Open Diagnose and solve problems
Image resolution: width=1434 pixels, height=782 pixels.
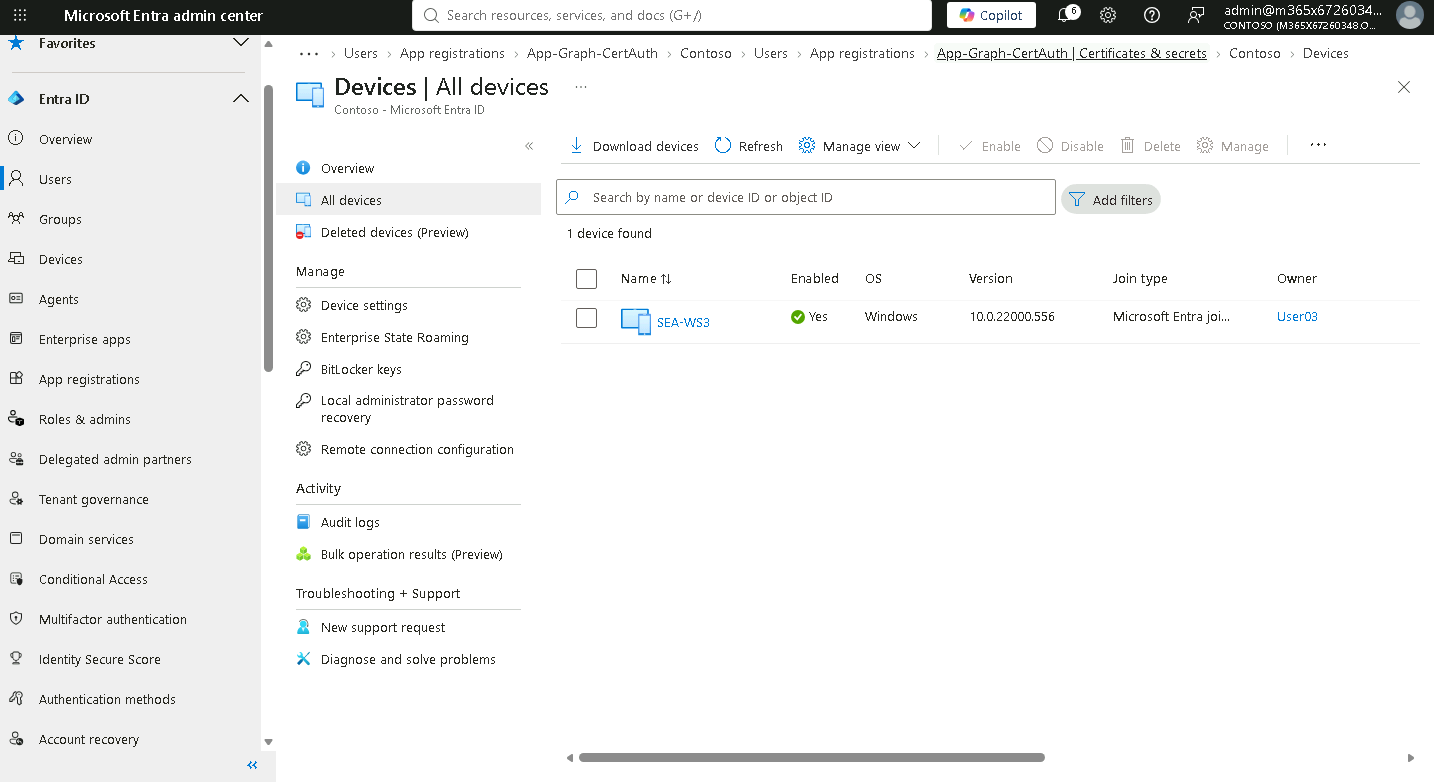coord(408,659)
